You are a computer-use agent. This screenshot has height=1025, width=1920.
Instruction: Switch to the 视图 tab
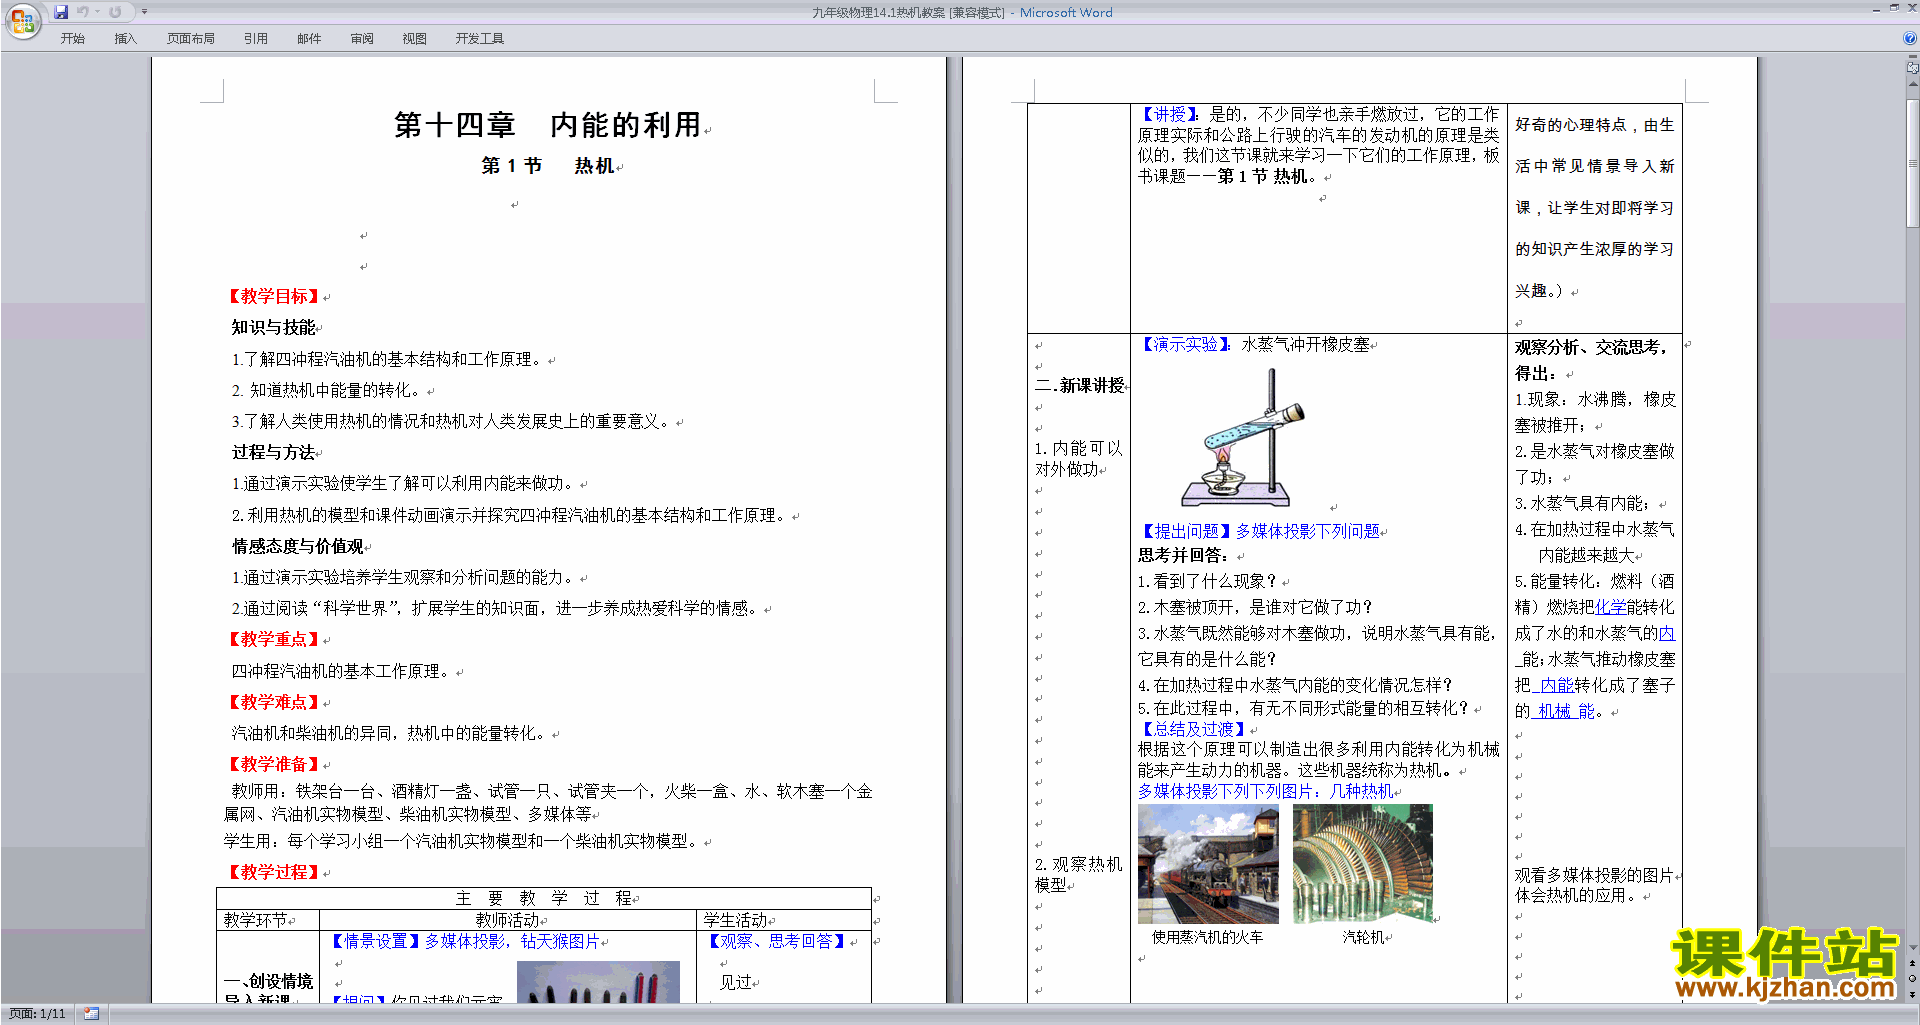pos(415,39)
